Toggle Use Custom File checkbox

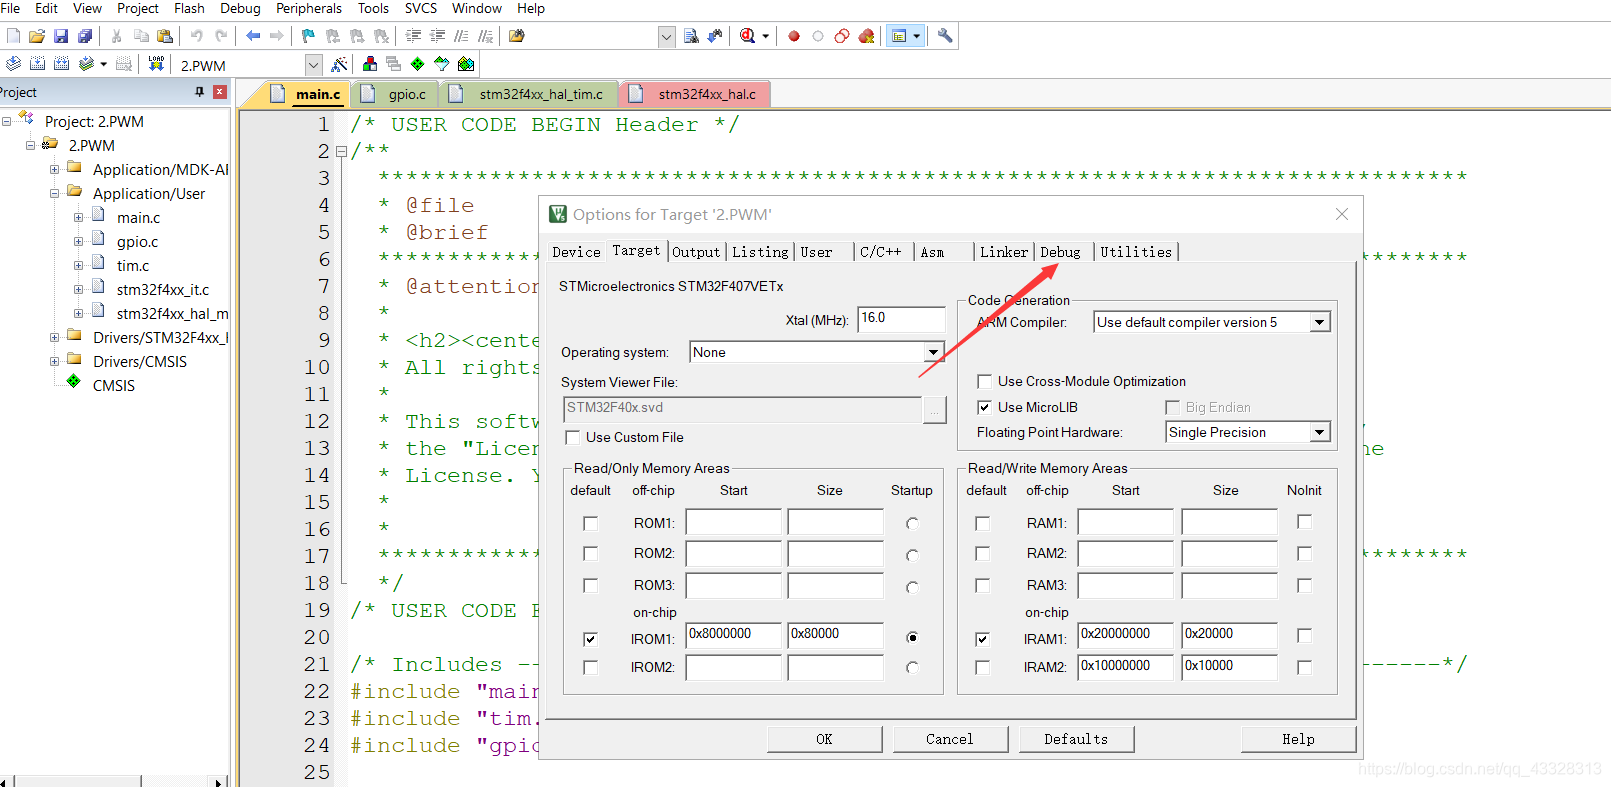pos(573,437)
